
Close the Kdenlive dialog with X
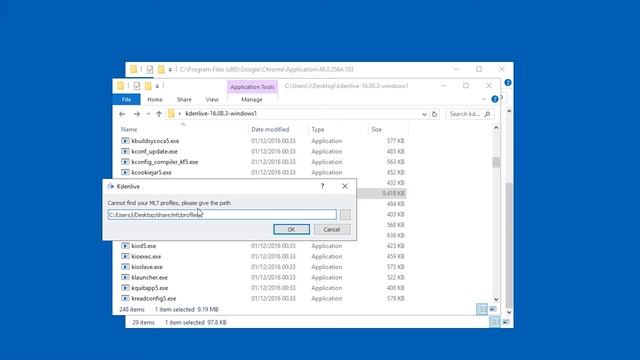(x=345, y=186)
